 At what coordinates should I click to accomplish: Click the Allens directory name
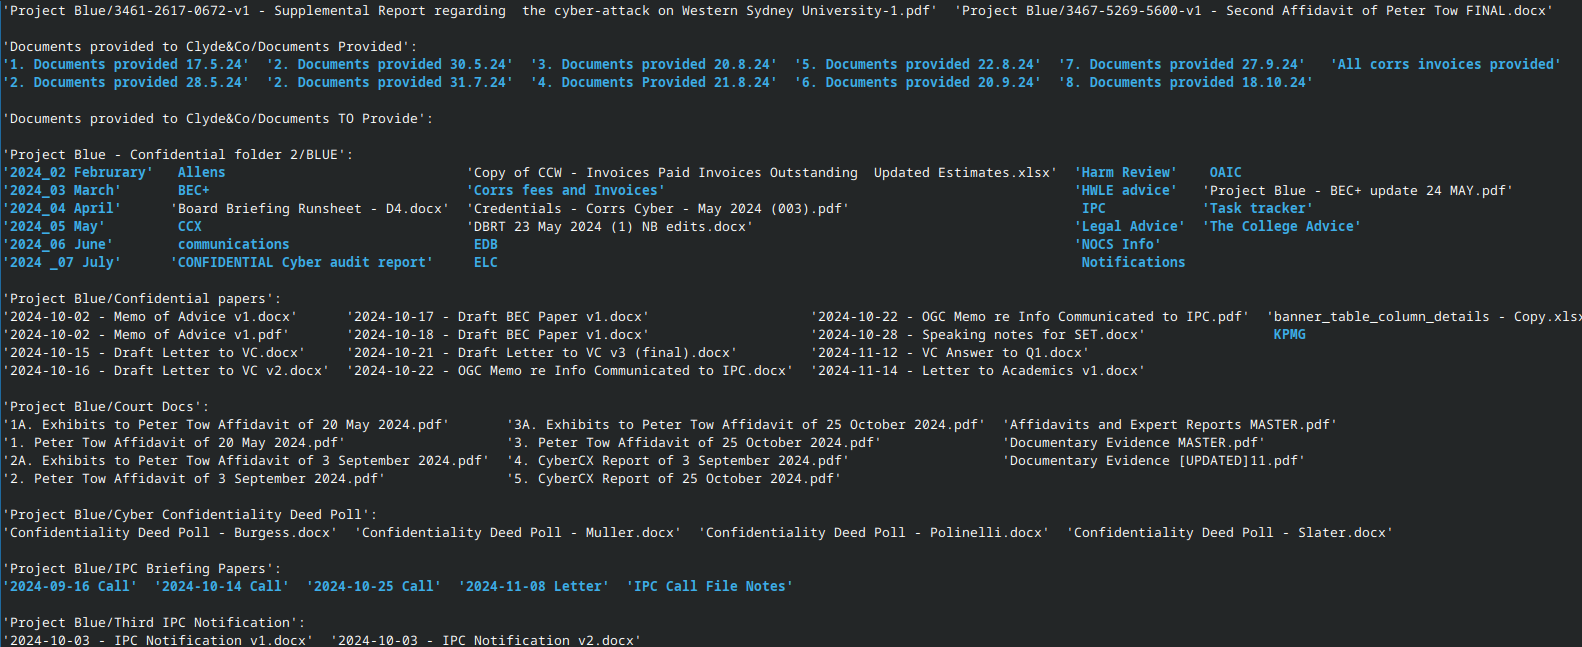tap(202, 172)
